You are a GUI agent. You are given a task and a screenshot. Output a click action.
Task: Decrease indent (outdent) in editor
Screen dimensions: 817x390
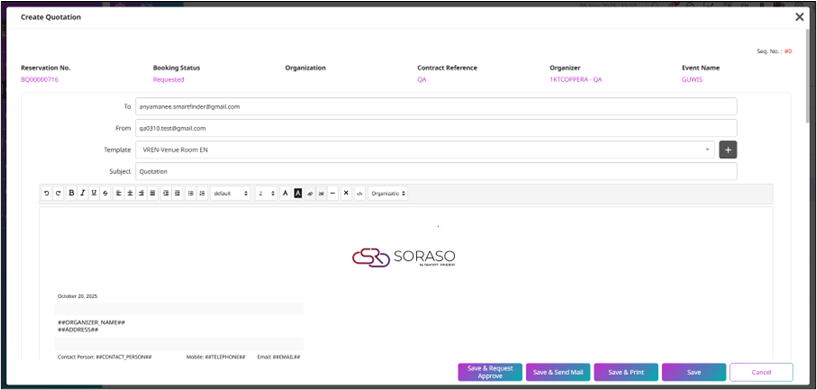166,193
